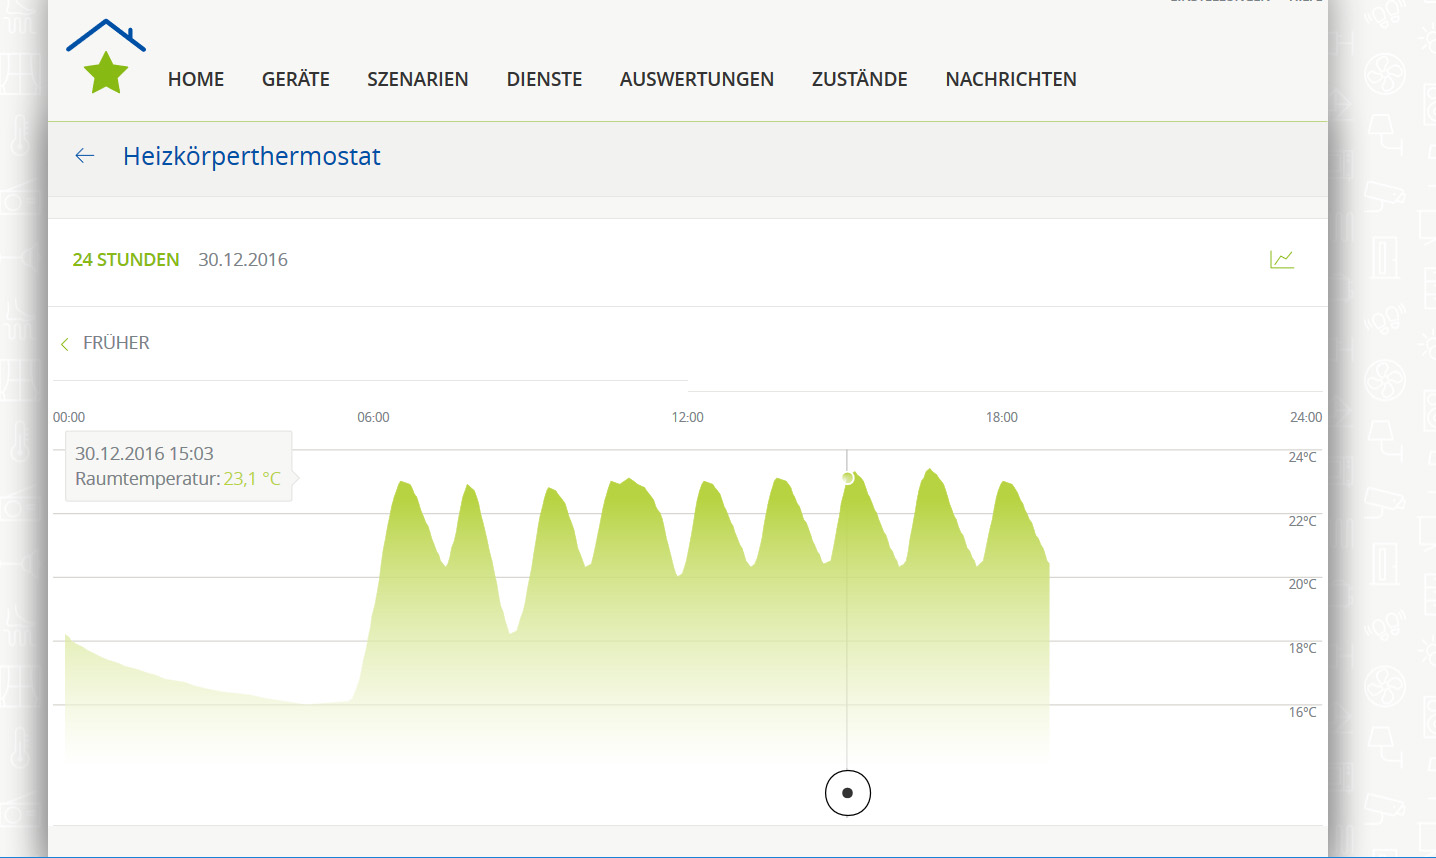Image resolution: width=1436 pixels, height=858 pixels.
Task: Click the 06:00 time axis label
Action: point(373,417)
